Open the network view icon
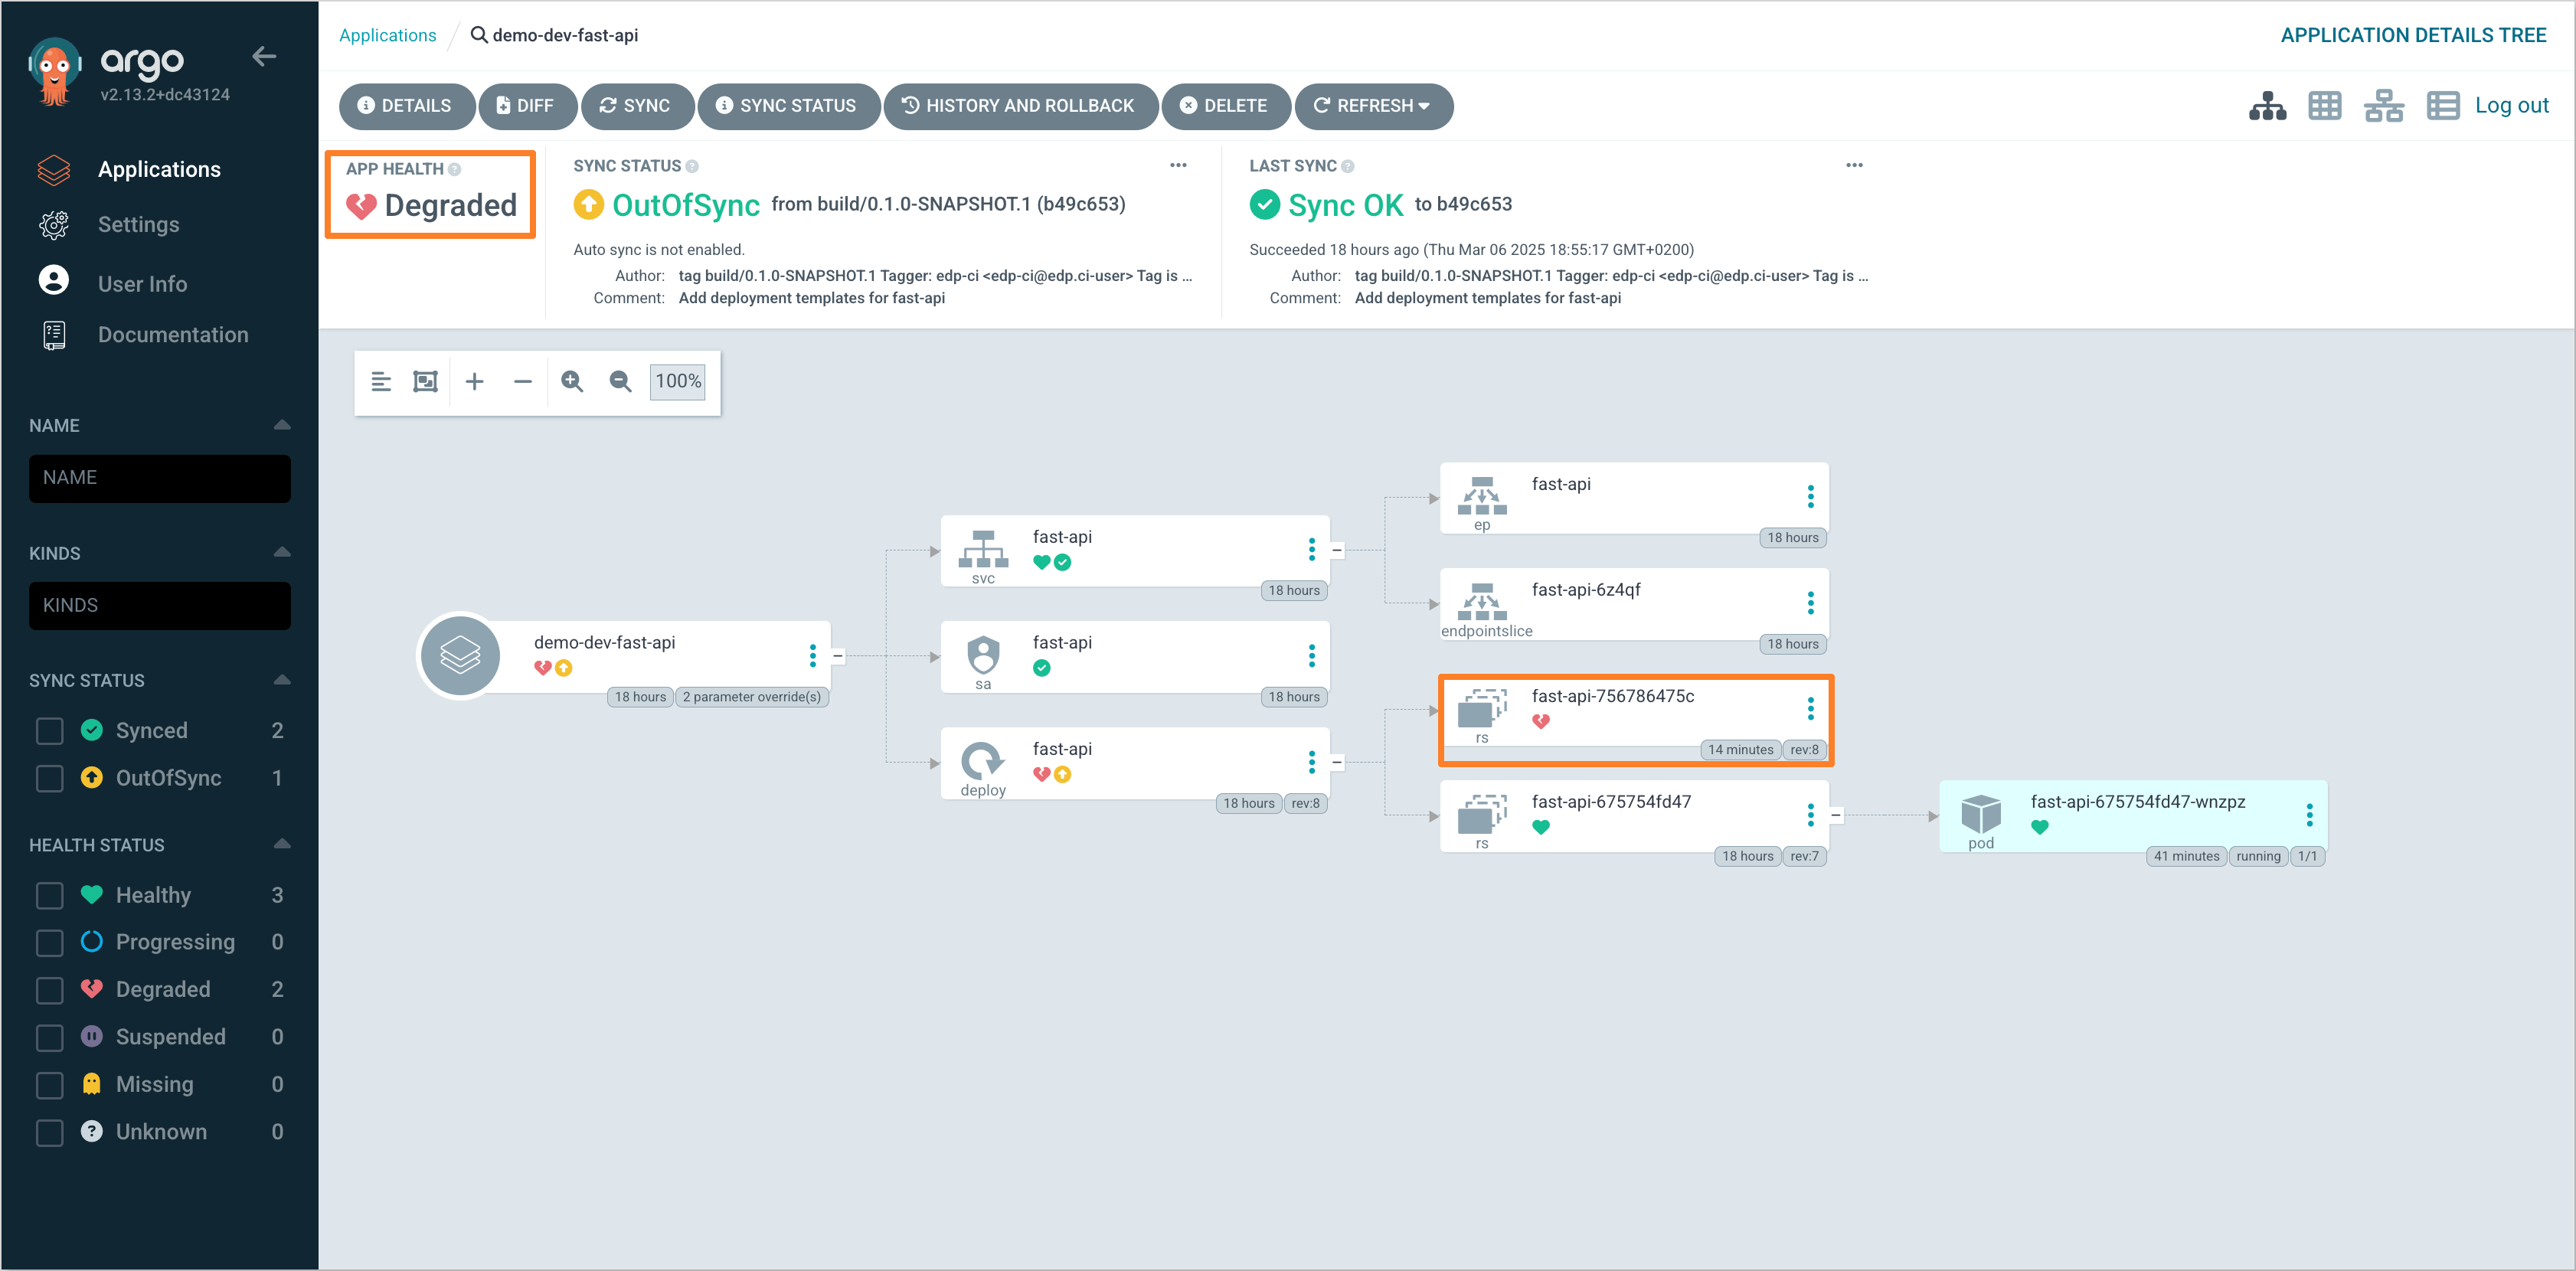Screen dimensions: 2576x1271 point(2383,106)
